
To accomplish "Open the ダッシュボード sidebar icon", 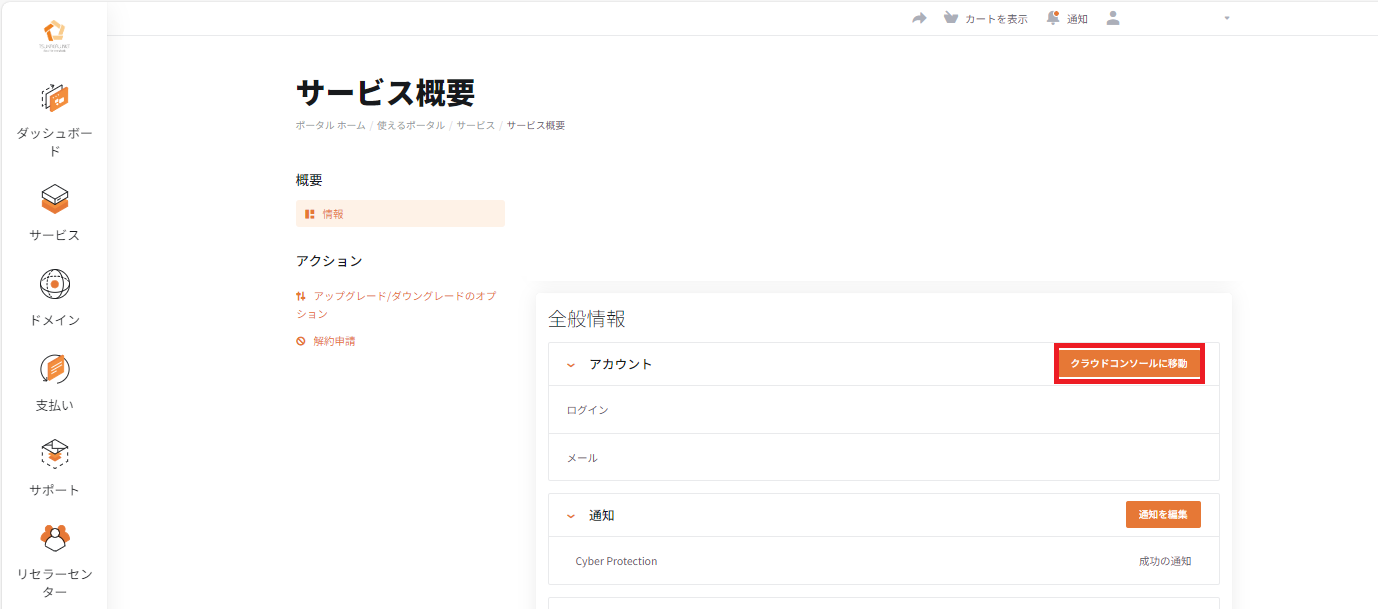I will (x=54, y=98).
